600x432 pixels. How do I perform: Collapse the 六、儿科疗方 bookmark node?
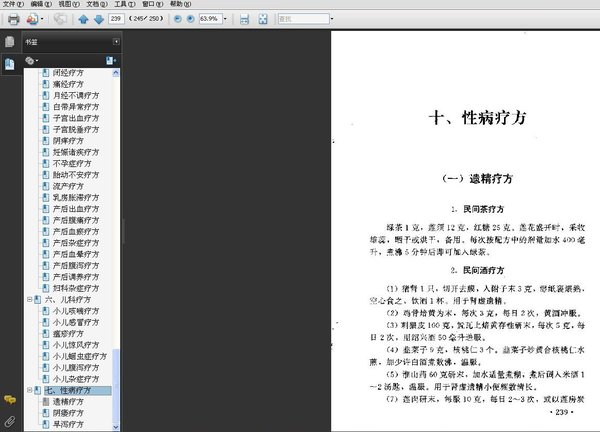point(29,300)
